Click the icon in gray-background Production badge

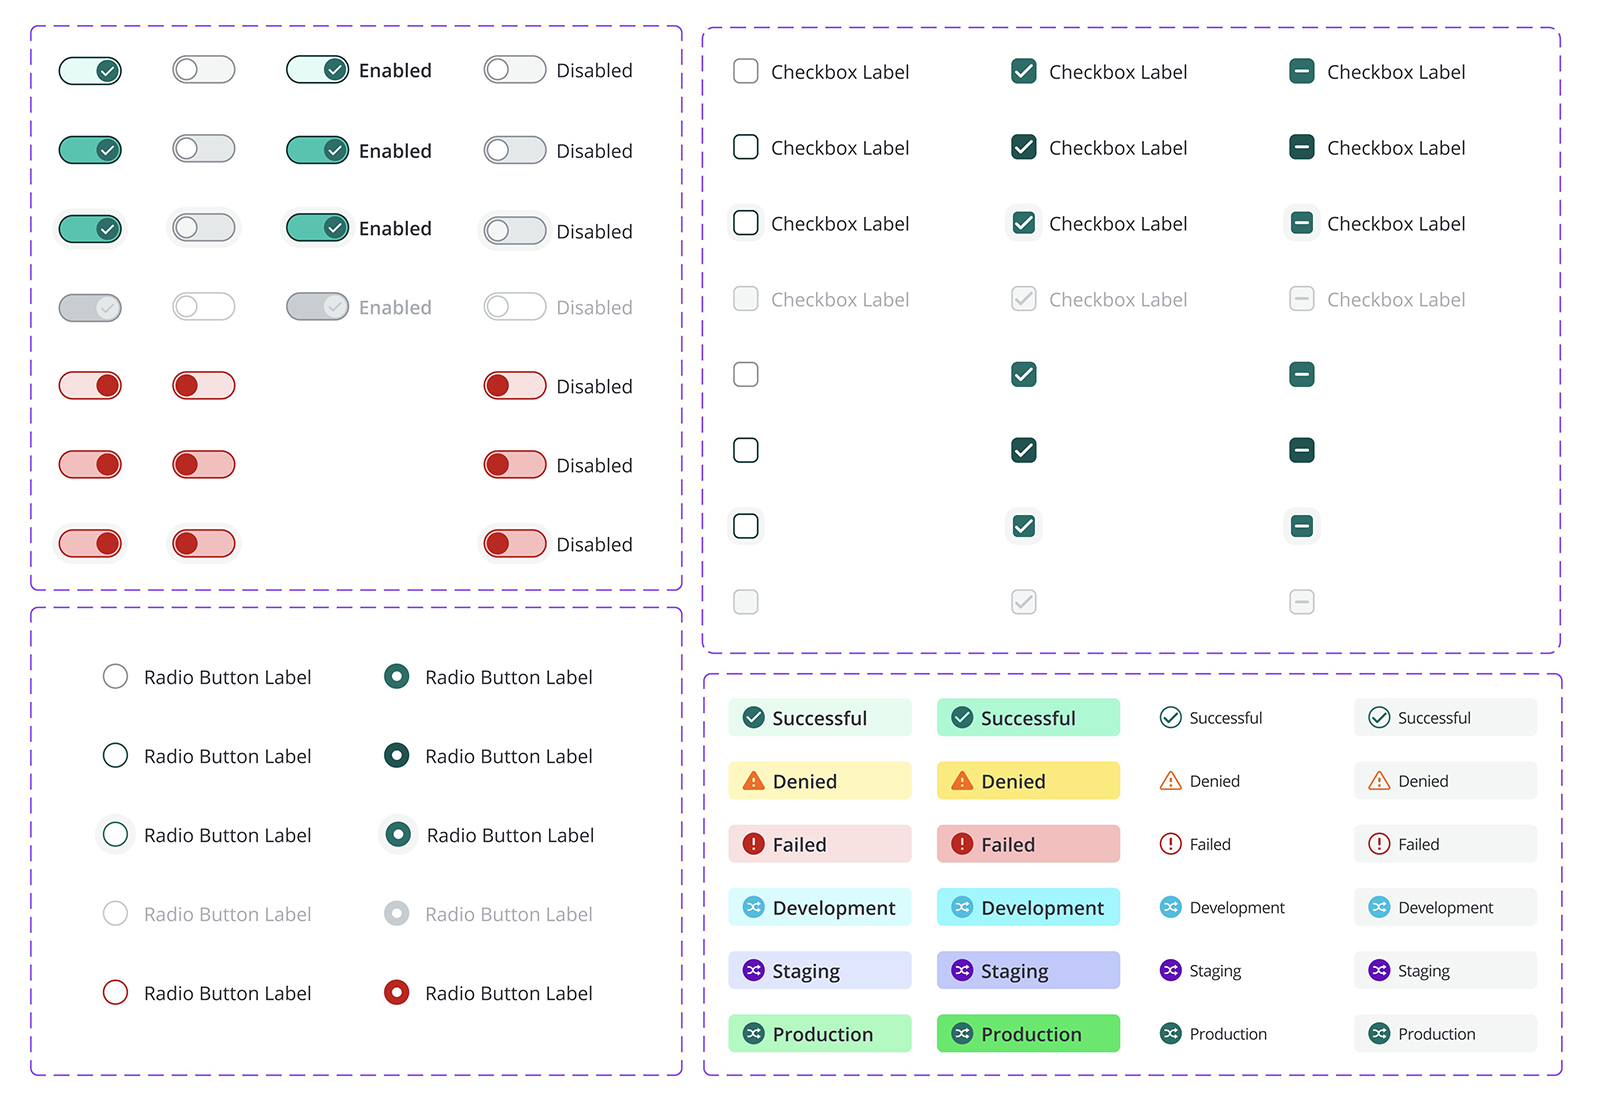point(1379,1034)
